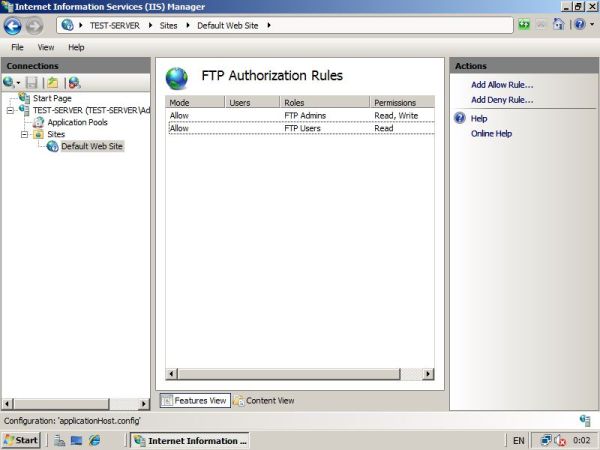Screen dimensions: 600x450
Task: Select Application Pools tree item
Action: [x=77, y=122]
